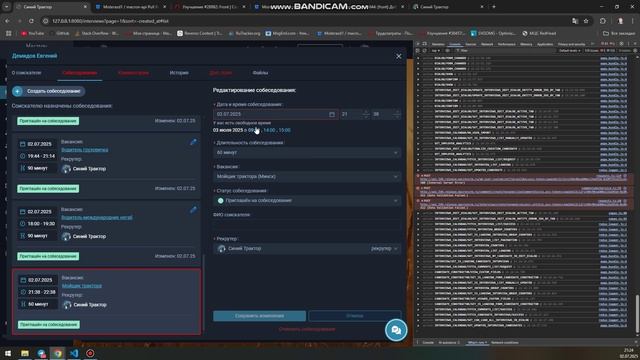This screenshot has height=360, width=640.
Task: Close the DevTools panel
Action: (636, 44)
